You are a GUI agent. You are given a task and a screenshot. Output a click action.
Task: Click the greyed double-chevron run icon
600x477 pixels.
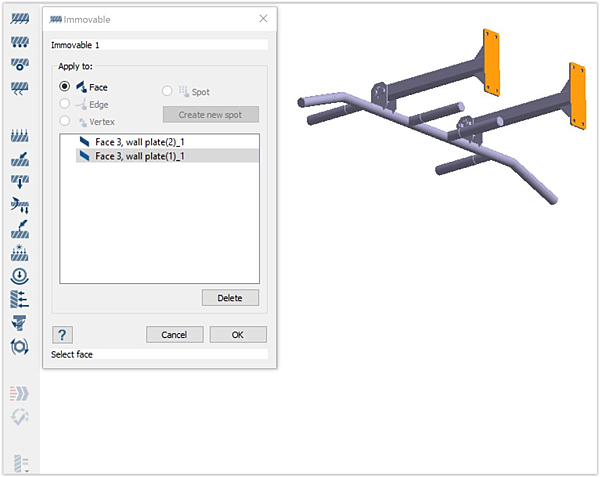(x=20, y=393)
